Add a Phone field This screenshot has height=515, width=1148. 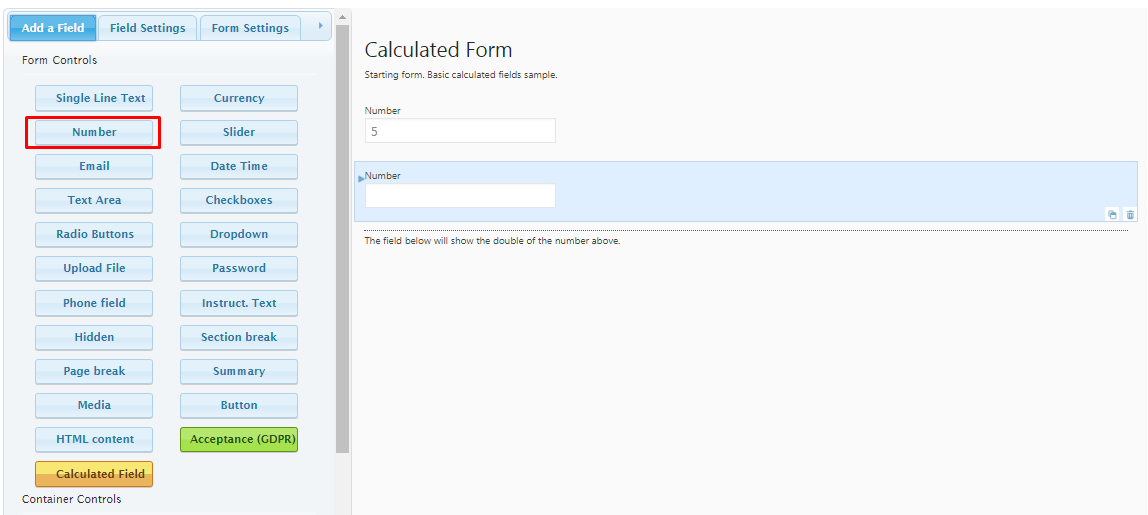coord(94,303)
